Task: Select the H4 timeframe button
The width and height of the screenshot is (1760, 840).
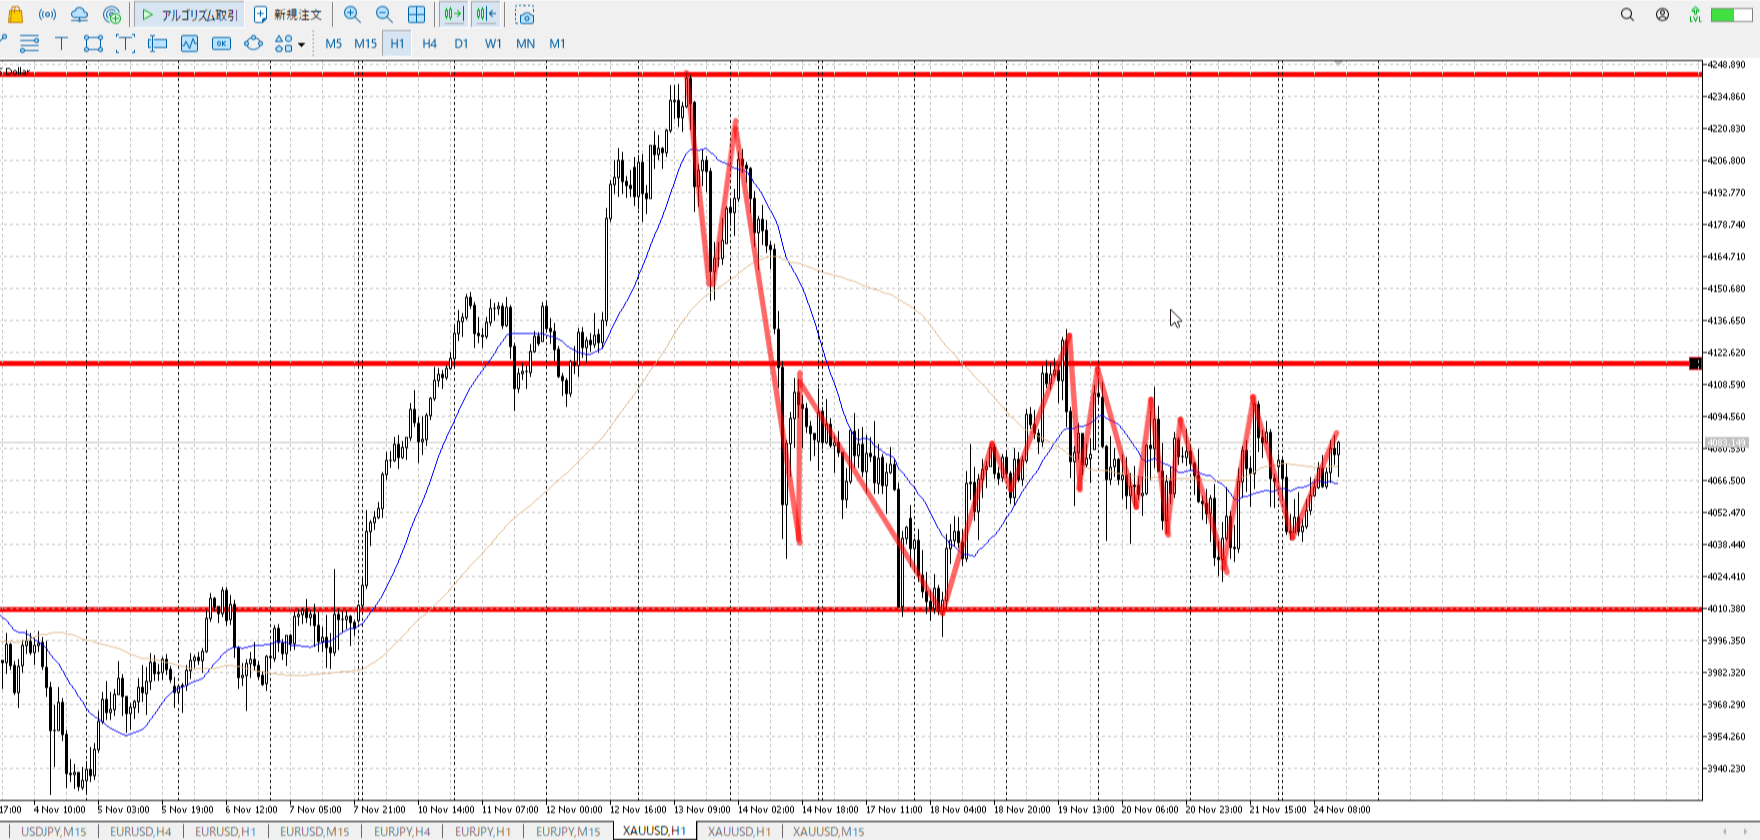Action: [x=429, y=43]
